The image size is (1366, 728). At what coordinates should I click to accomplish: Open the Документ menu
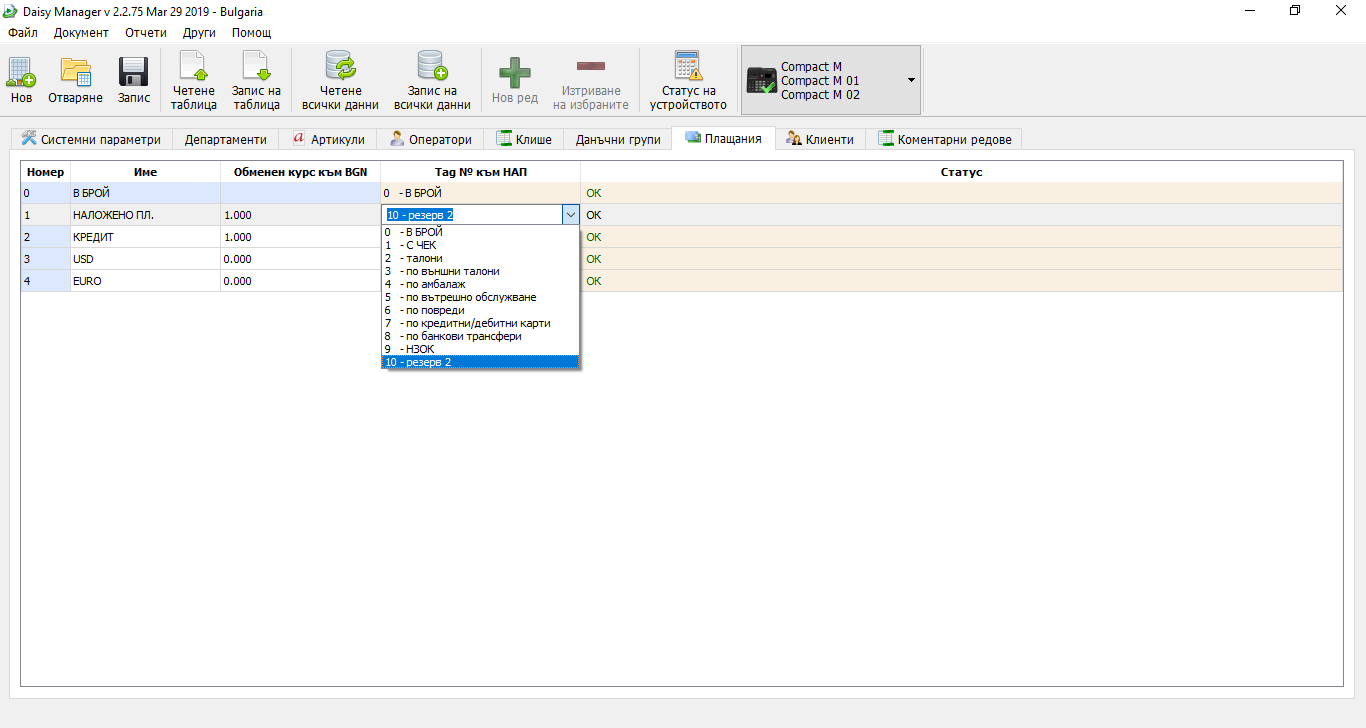(81, 33)
